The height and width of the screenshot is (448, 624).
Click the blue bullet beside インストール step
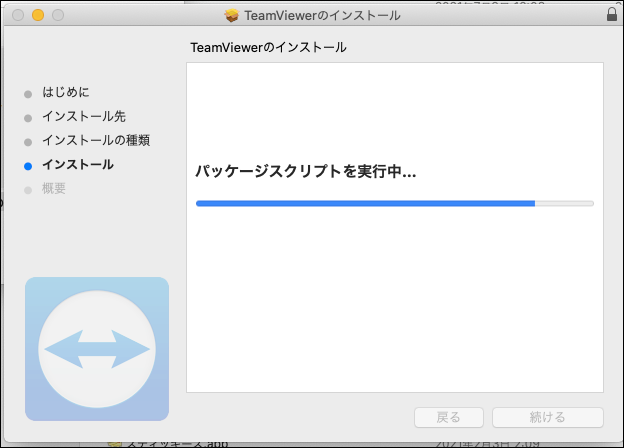coord(28,166)
